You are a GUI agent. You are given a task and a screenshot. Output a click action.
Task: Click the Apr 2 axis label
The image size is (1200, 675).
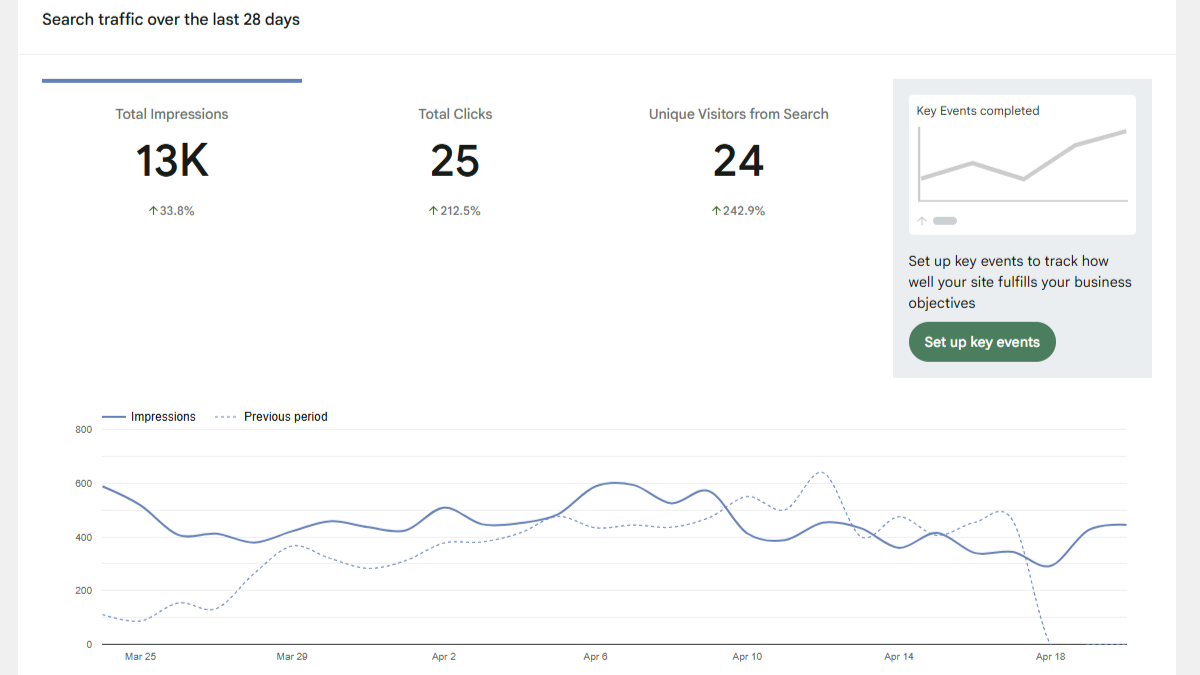click(x=444, y=657)
